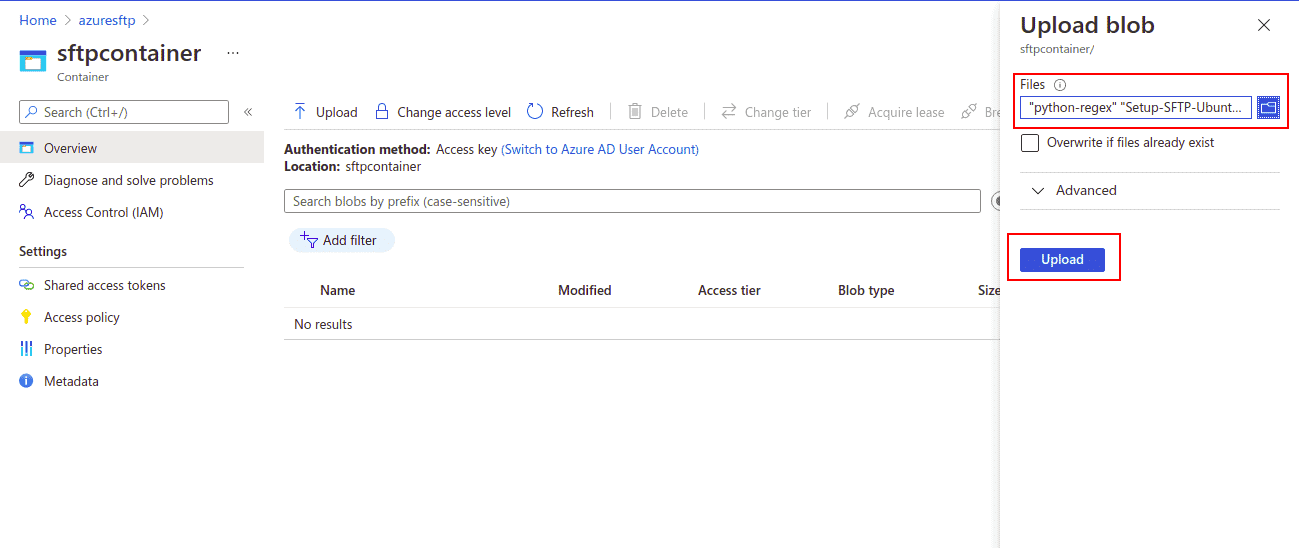Go to Home breadcrumb

[x=38, y=20]
